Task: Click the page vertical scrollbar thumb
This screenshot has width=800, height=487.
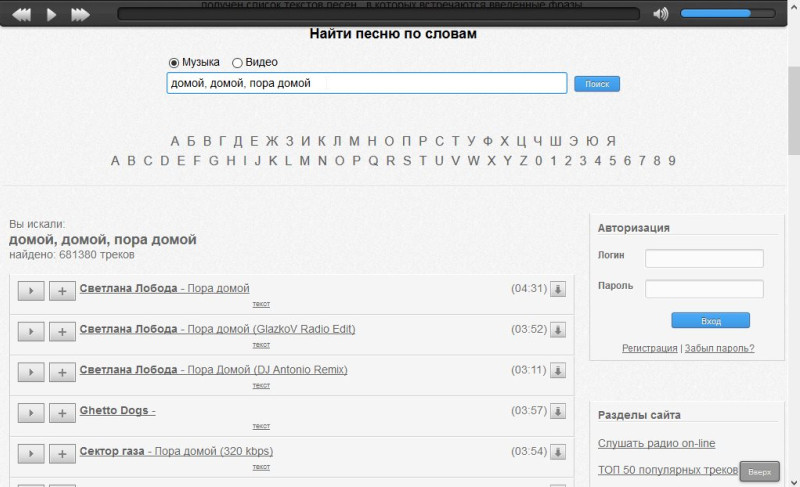Action: (x=794, y=110)
